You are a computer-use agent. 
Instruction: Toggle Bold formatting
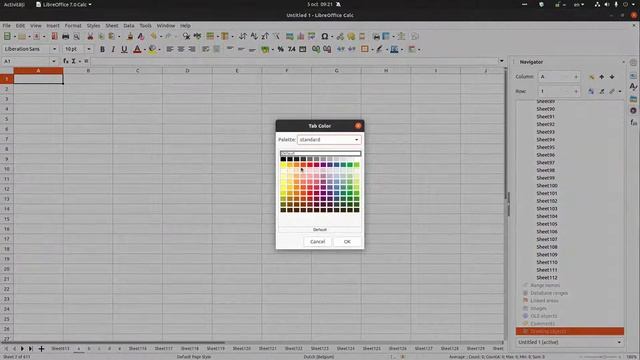[x=102, y=49]
